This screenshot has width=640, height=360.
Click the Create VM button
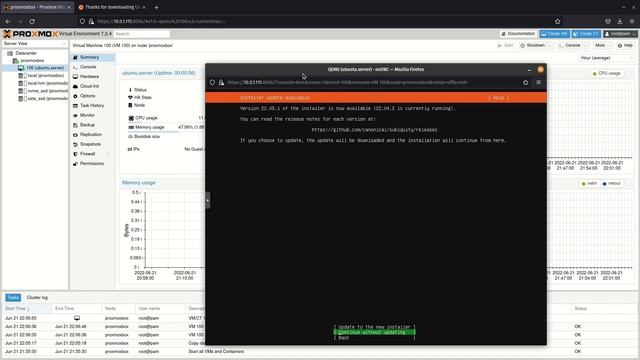click(x=554, y=34)
